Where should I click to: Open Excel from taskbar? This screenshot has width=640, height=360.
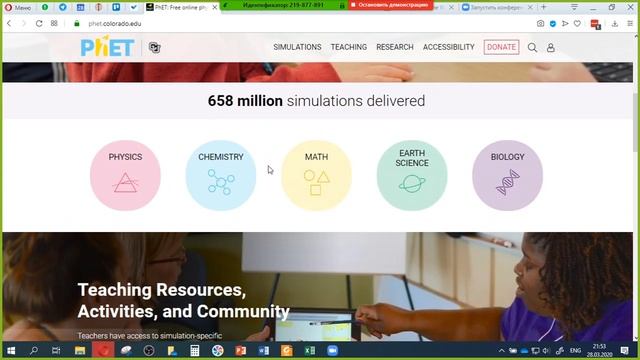point(310,351)
